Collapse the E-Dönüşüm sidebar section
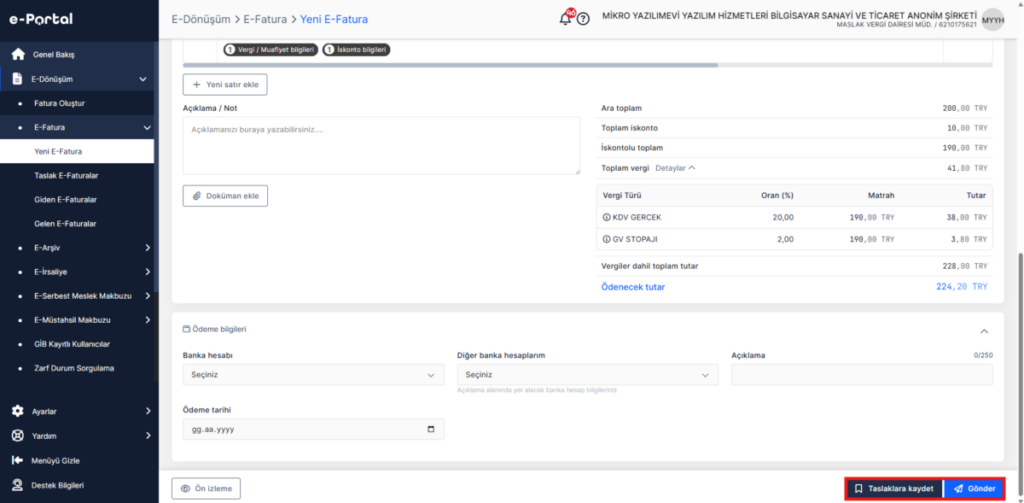Screen dimensions: 1024x503 (x=144, y=79)
